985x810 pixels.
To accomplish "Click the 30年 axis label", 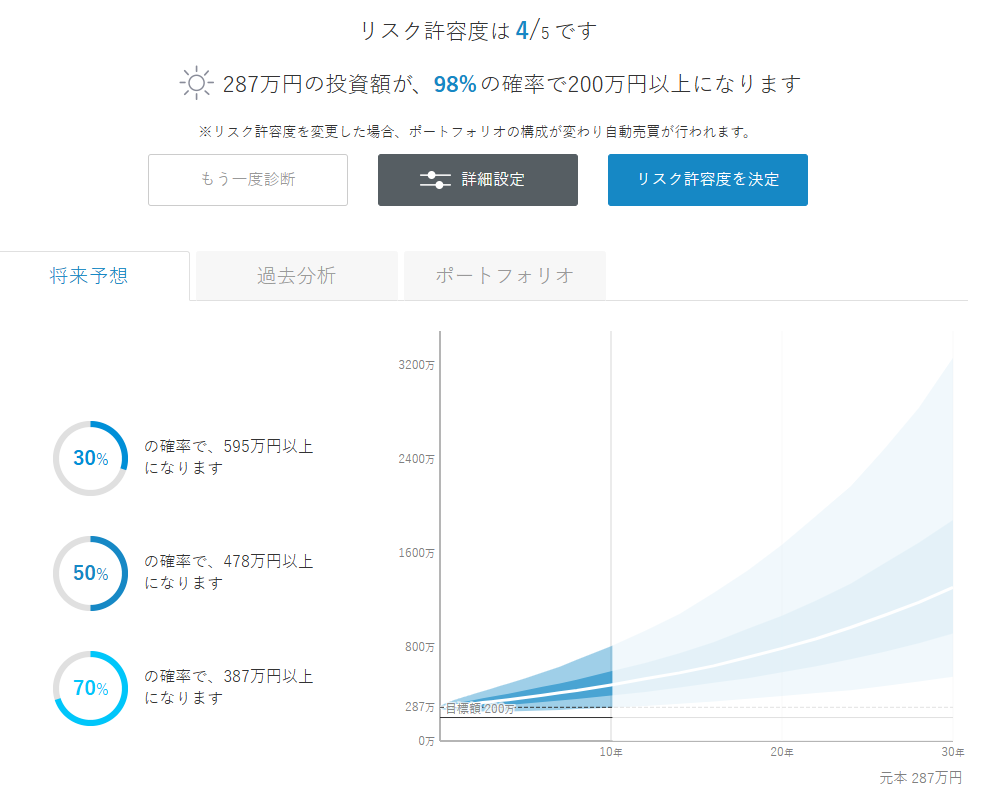I will [952, 752].
